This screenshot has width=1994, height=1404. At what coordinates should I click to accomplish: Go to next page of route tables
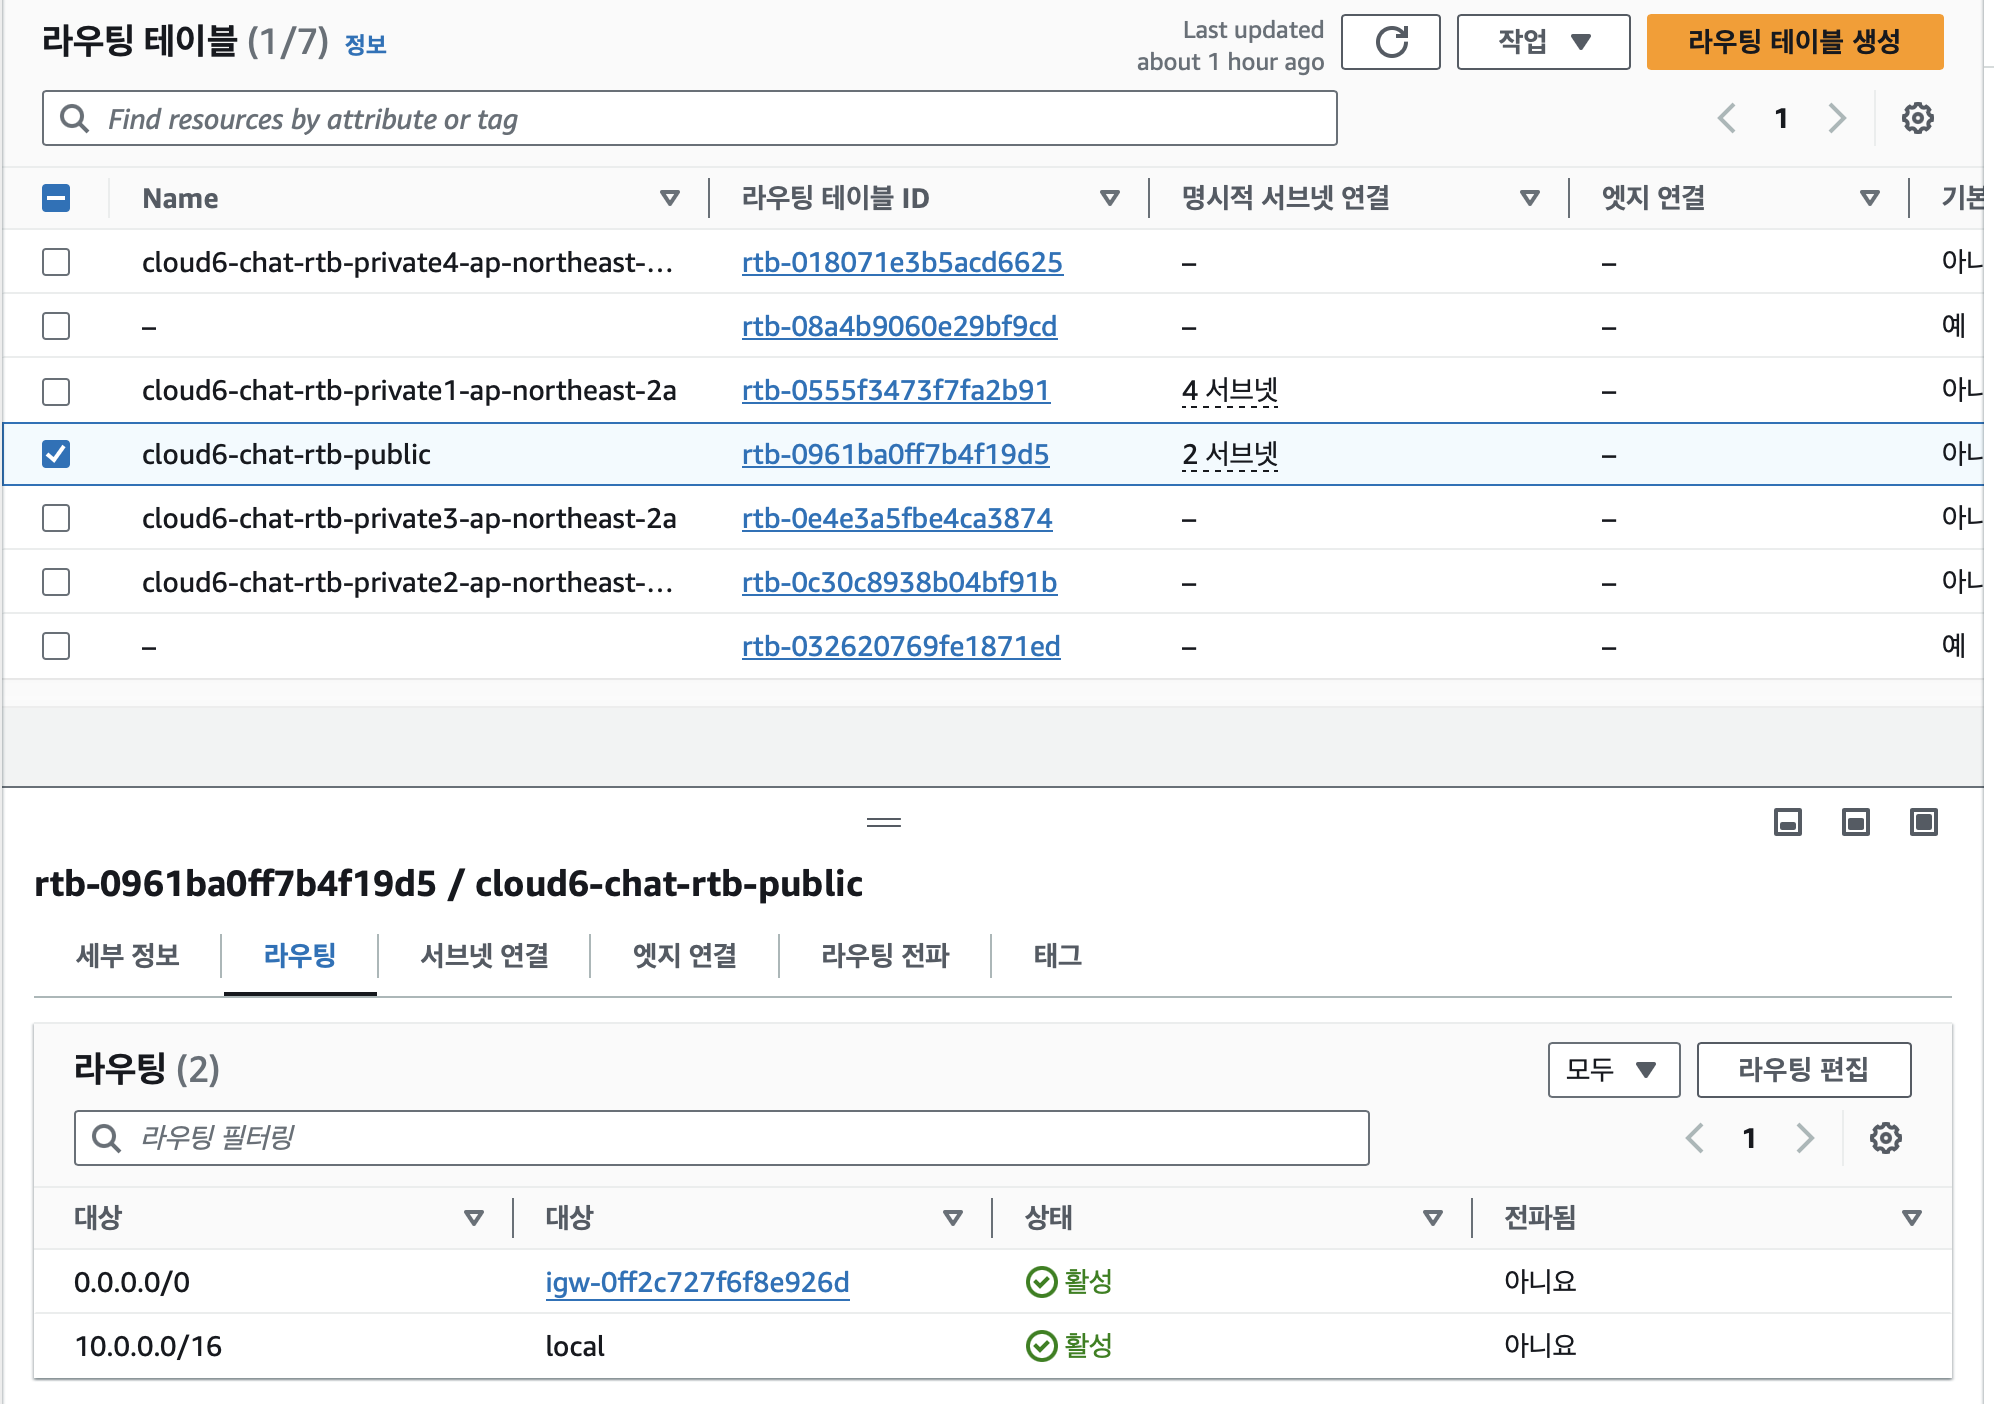[x=1837, y=118]
